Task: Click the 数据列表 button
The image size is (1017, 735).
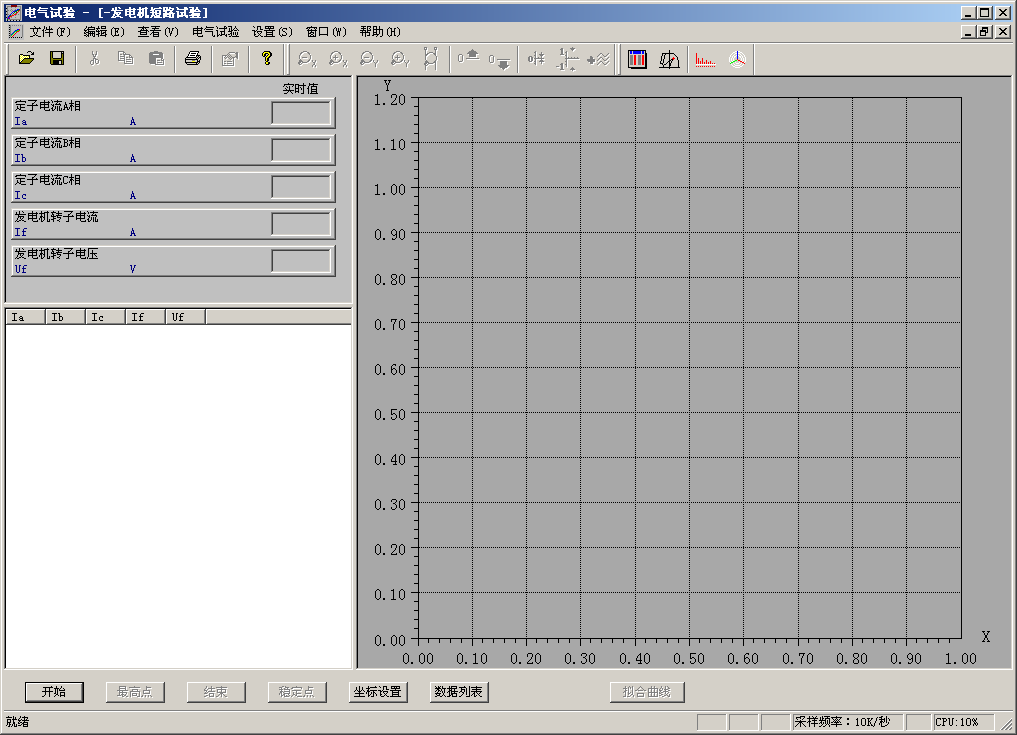Action: 458,692
